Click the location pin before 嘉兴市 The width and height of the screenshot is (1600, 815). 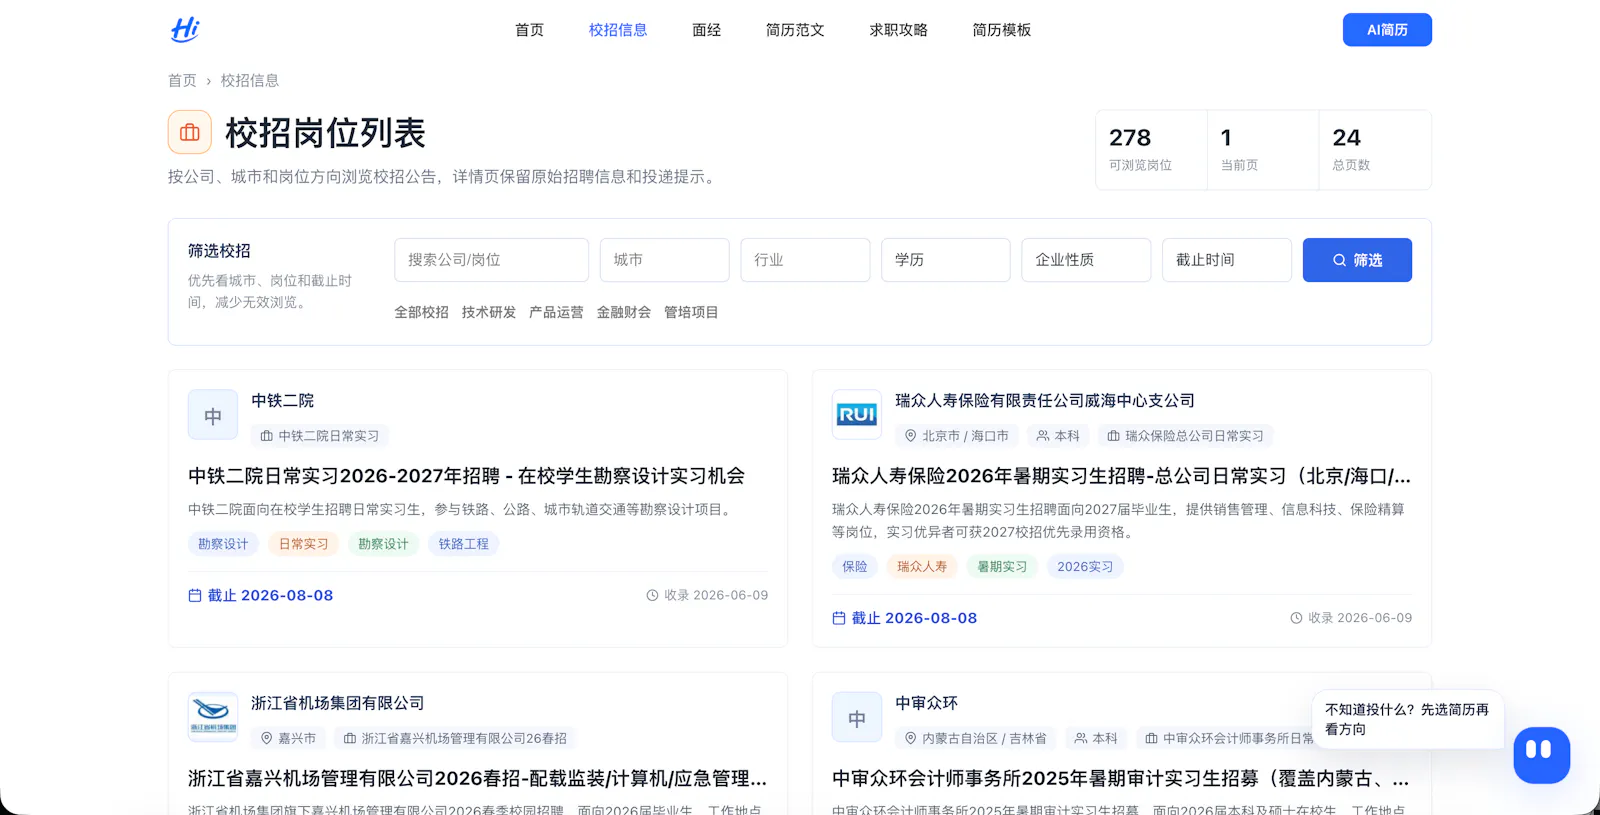pos(266,738)
